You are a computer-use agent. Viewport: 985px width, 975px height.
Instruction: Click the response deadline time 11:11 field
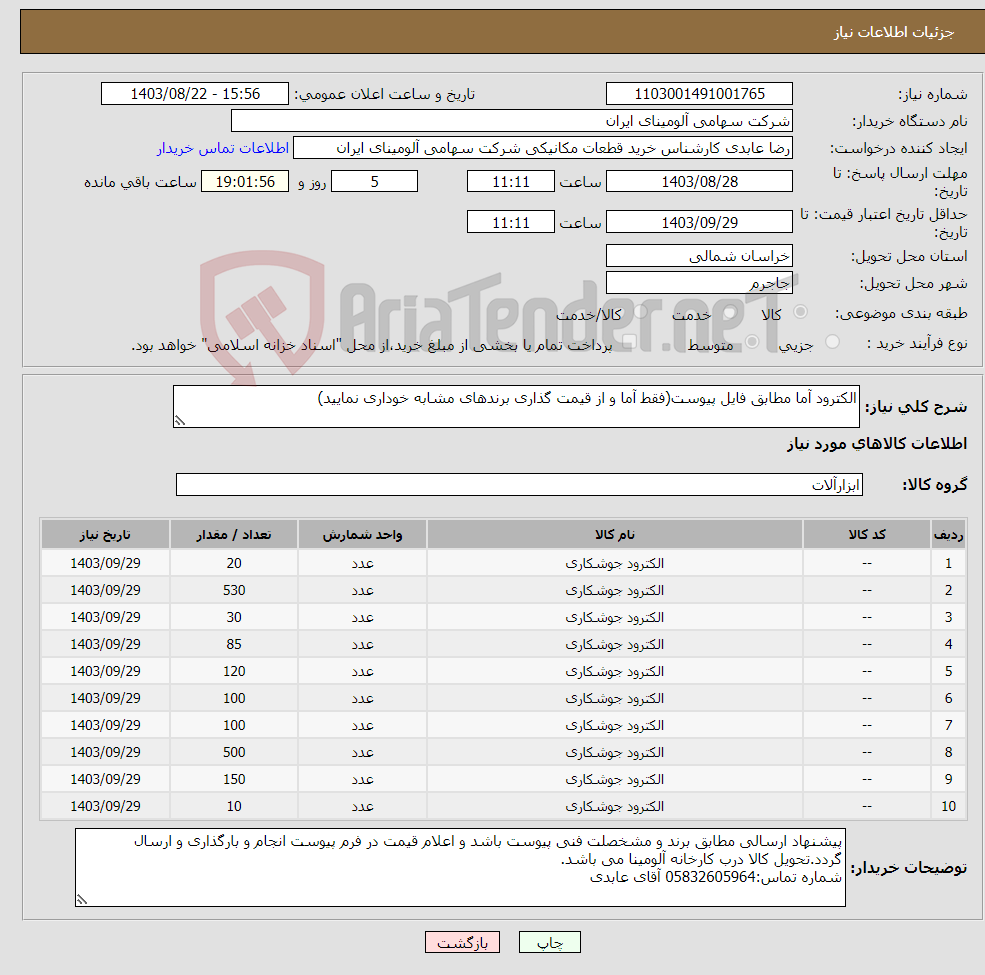511,182
